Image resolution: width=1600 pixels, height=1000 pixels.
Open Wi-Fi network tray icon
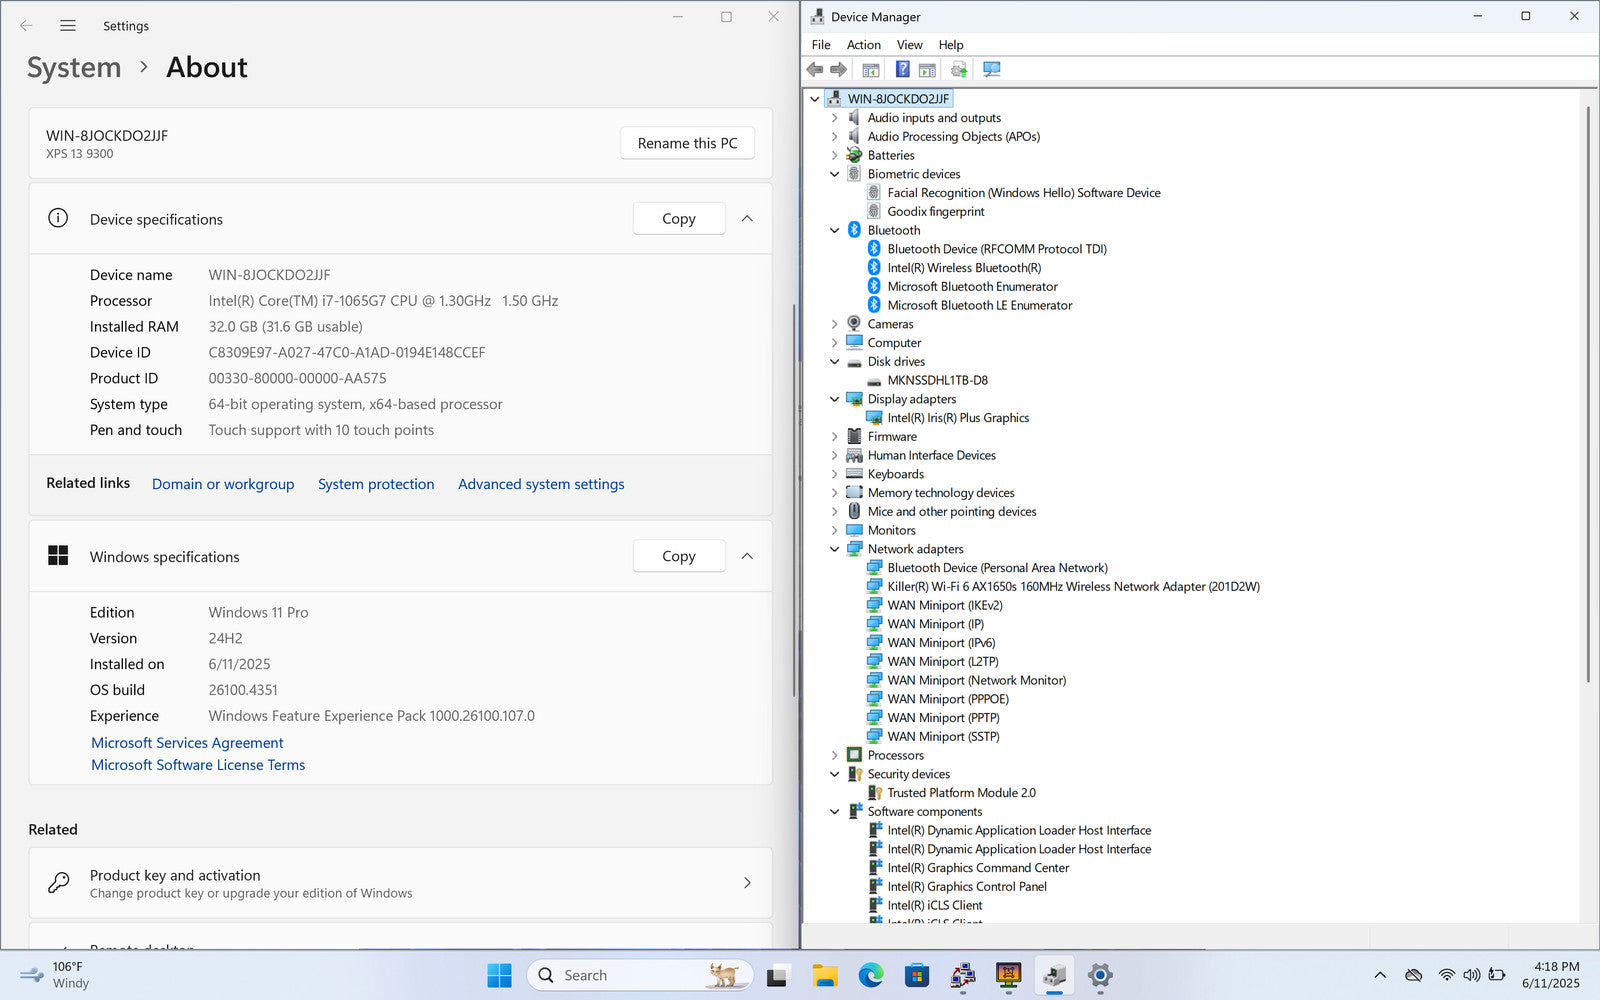pos(1446,975)
